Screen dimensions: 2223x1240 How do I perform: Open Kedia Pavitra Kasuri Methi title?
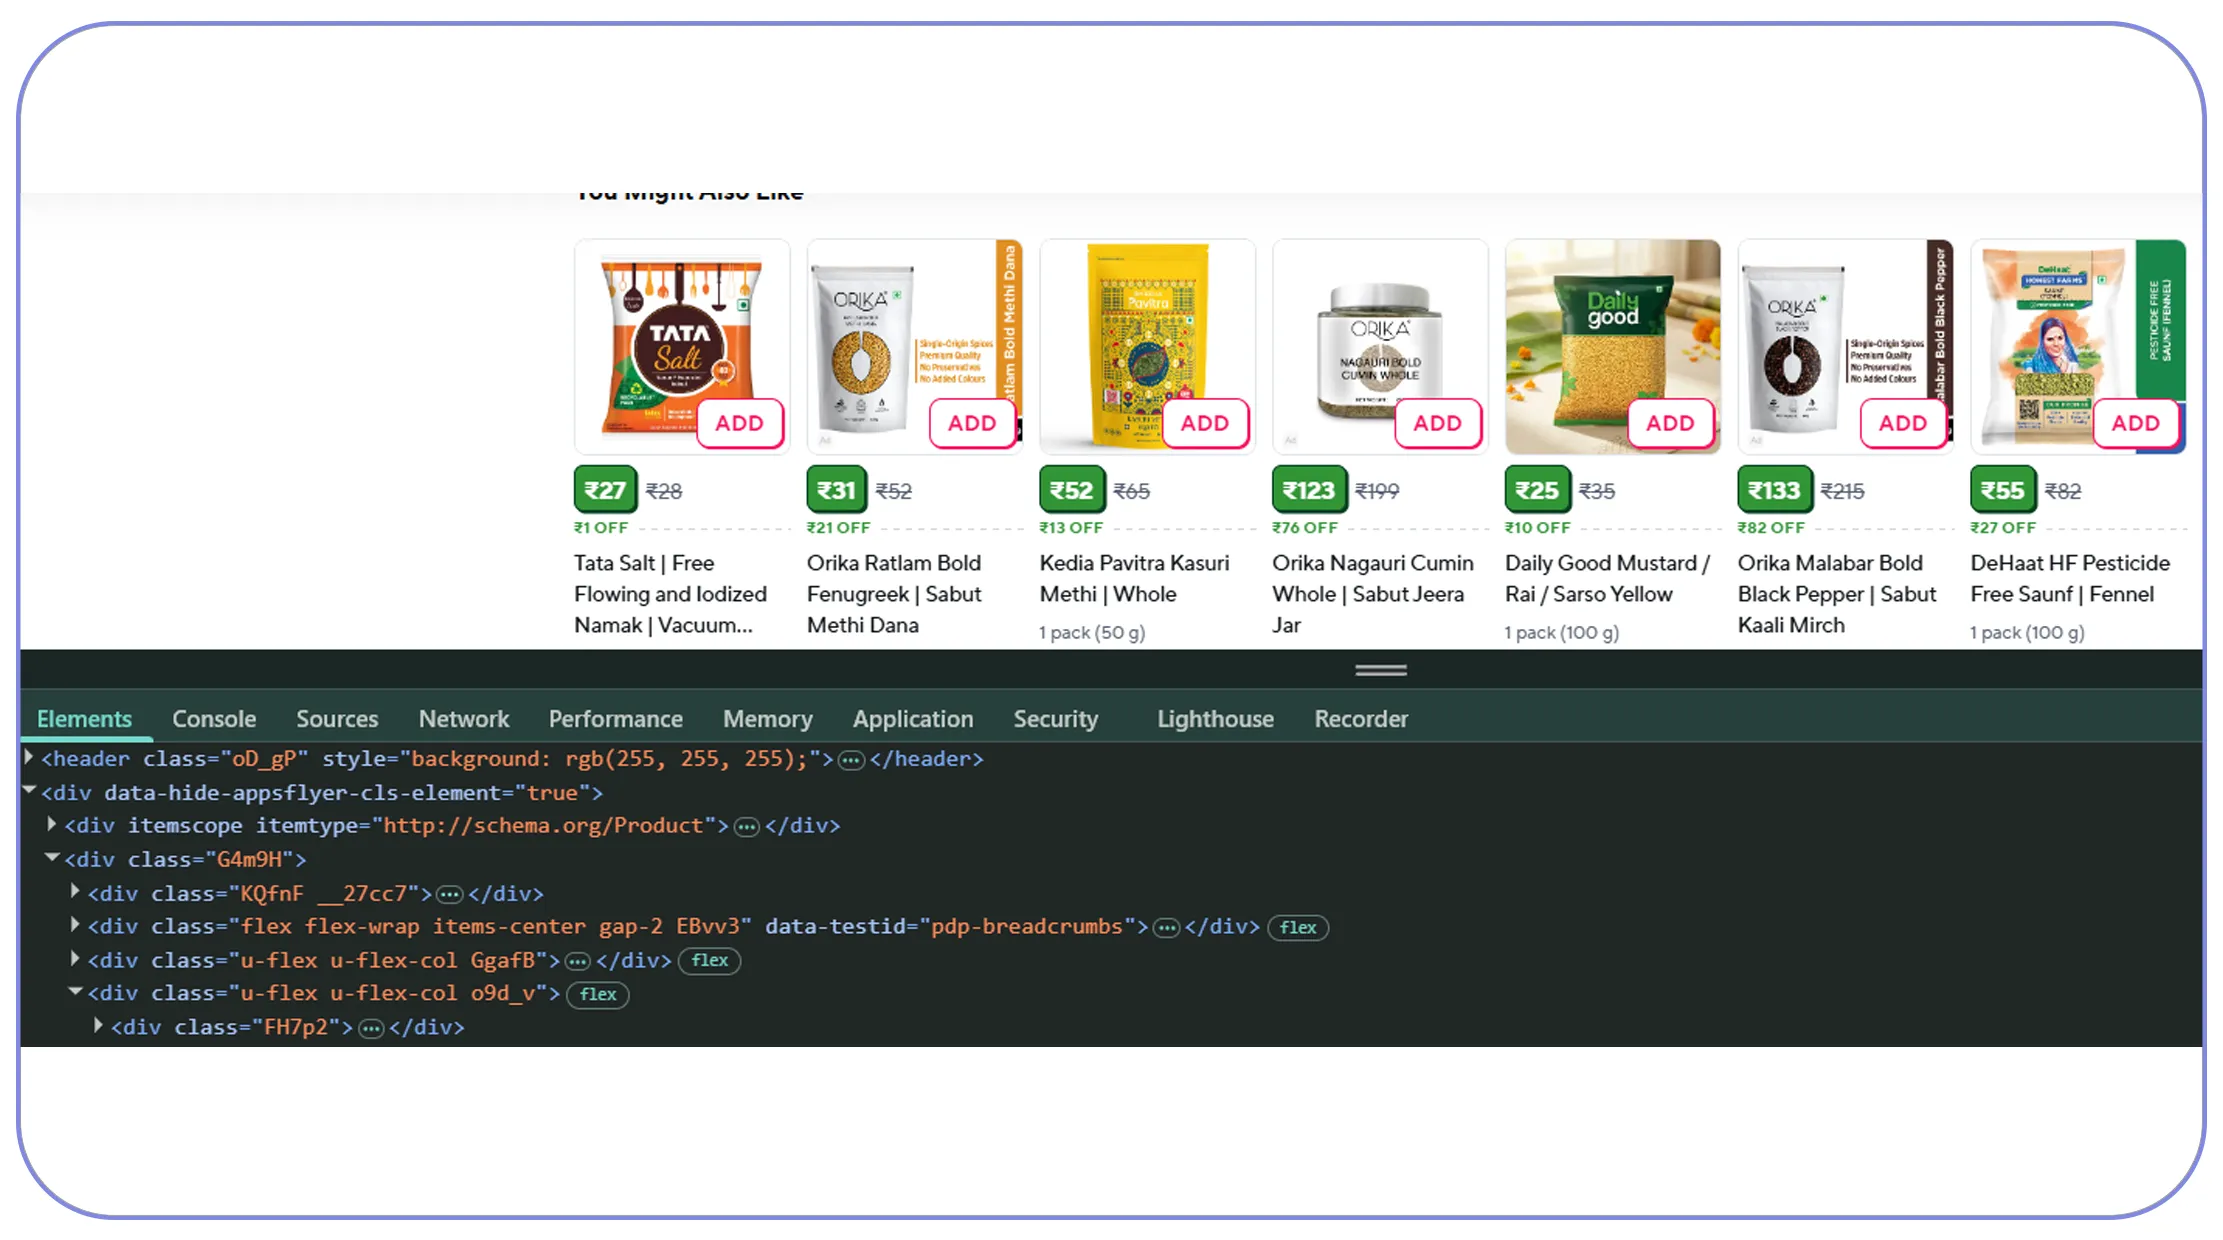coord(1134,578)
